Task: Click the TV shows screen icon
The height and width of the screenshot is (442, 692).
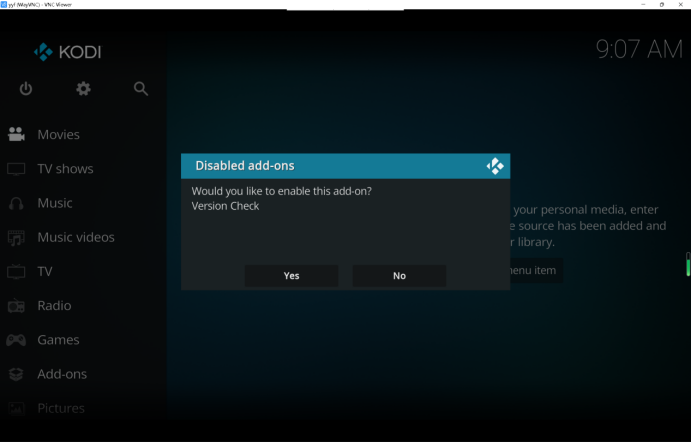Action: pyautogui.click(x=16, y=169)
